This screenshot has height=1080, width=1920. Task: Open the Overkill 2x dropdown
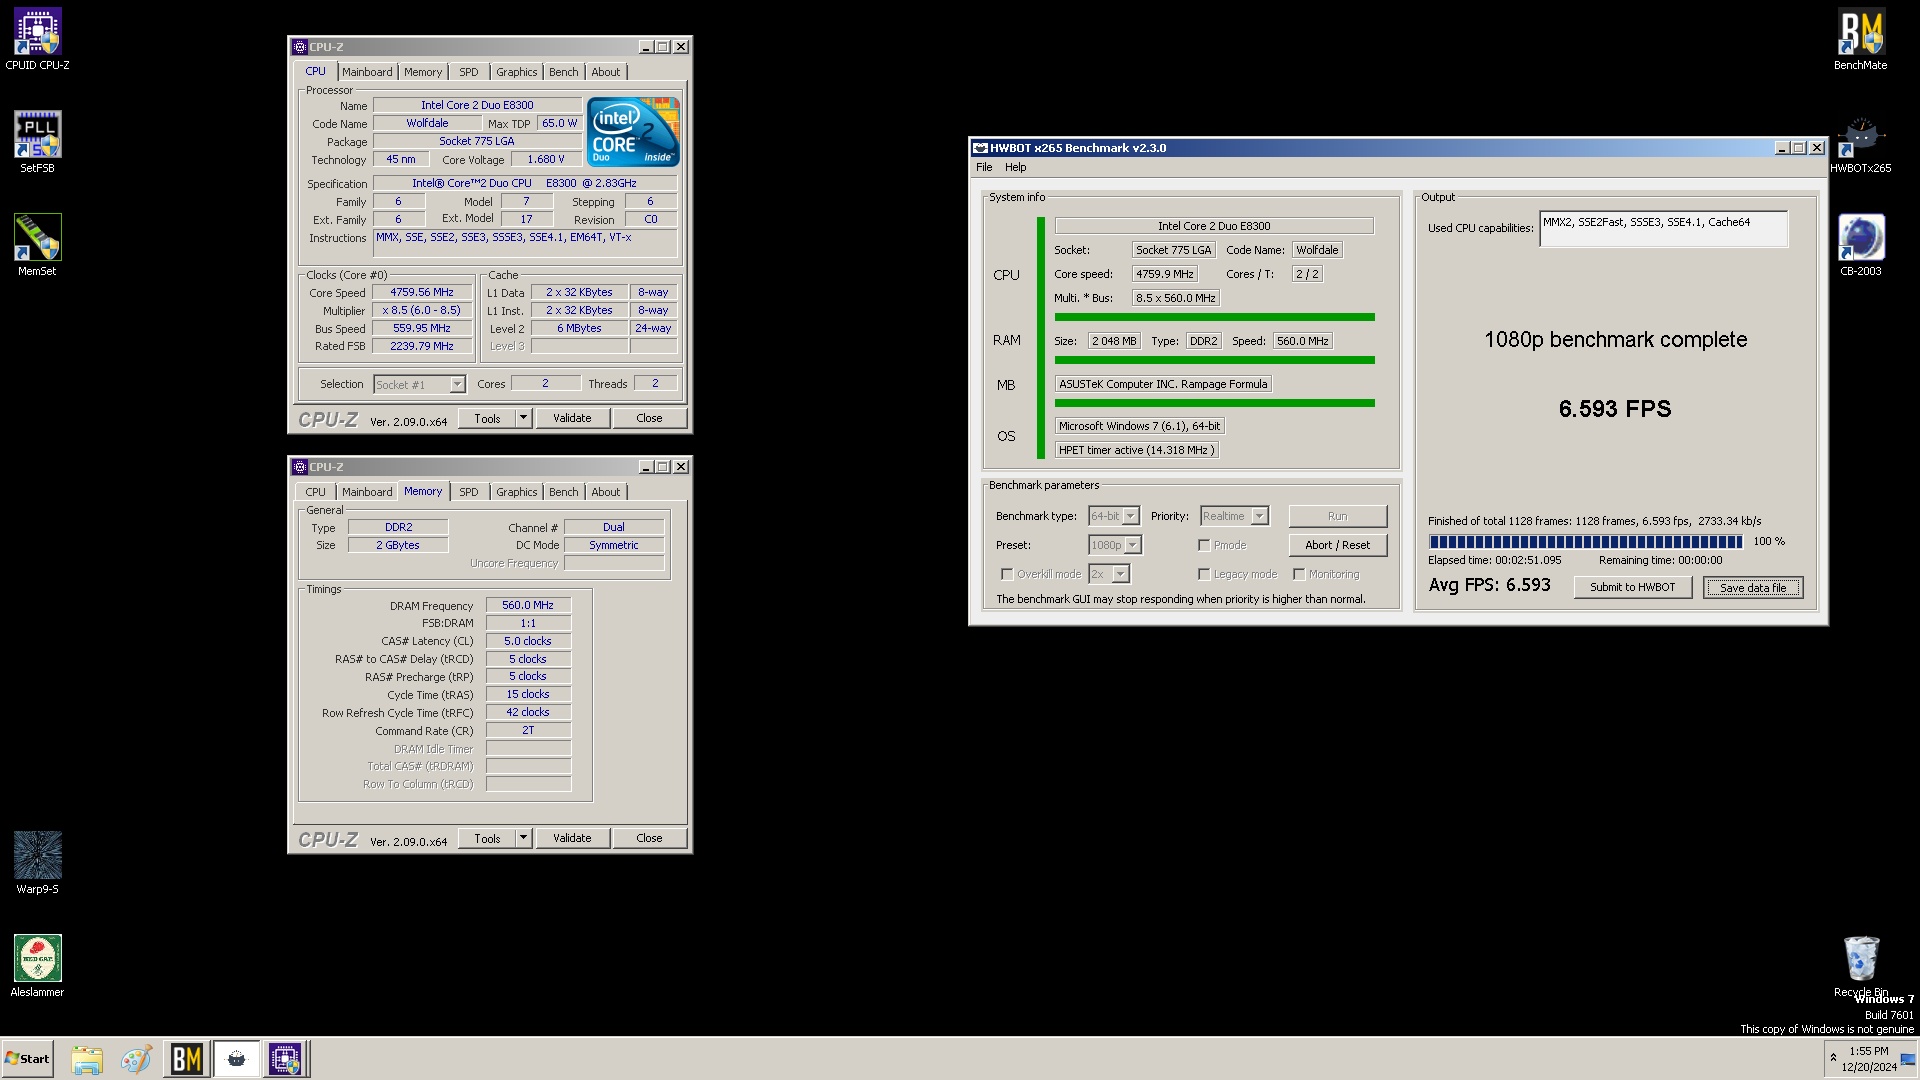(x=1121, y=574)
